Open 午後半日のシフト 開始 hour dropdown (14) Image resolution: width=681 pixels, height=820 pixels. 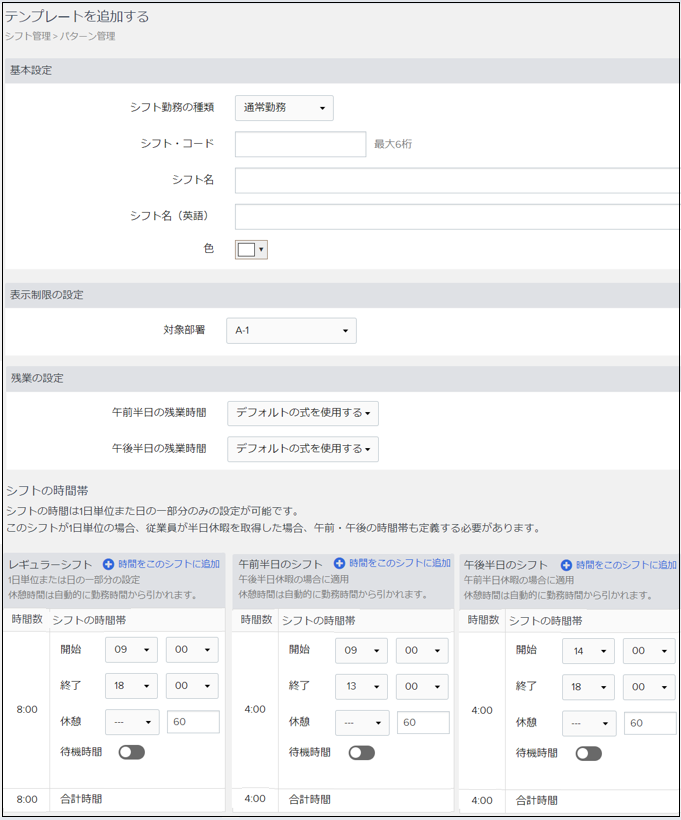[588, 650]
